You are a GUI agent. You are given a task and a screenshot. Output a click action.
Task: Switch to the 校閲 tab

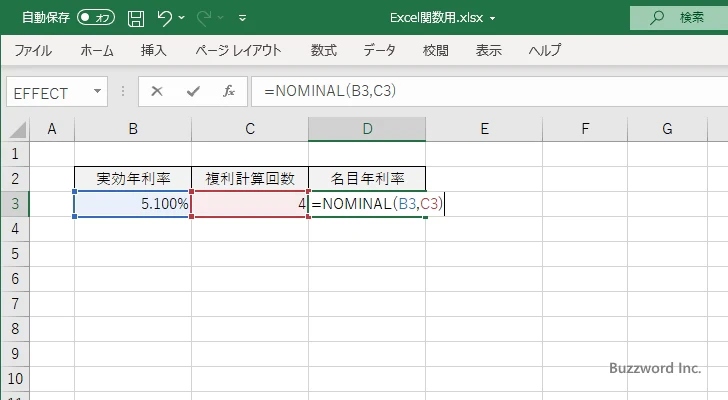point(436,50)
